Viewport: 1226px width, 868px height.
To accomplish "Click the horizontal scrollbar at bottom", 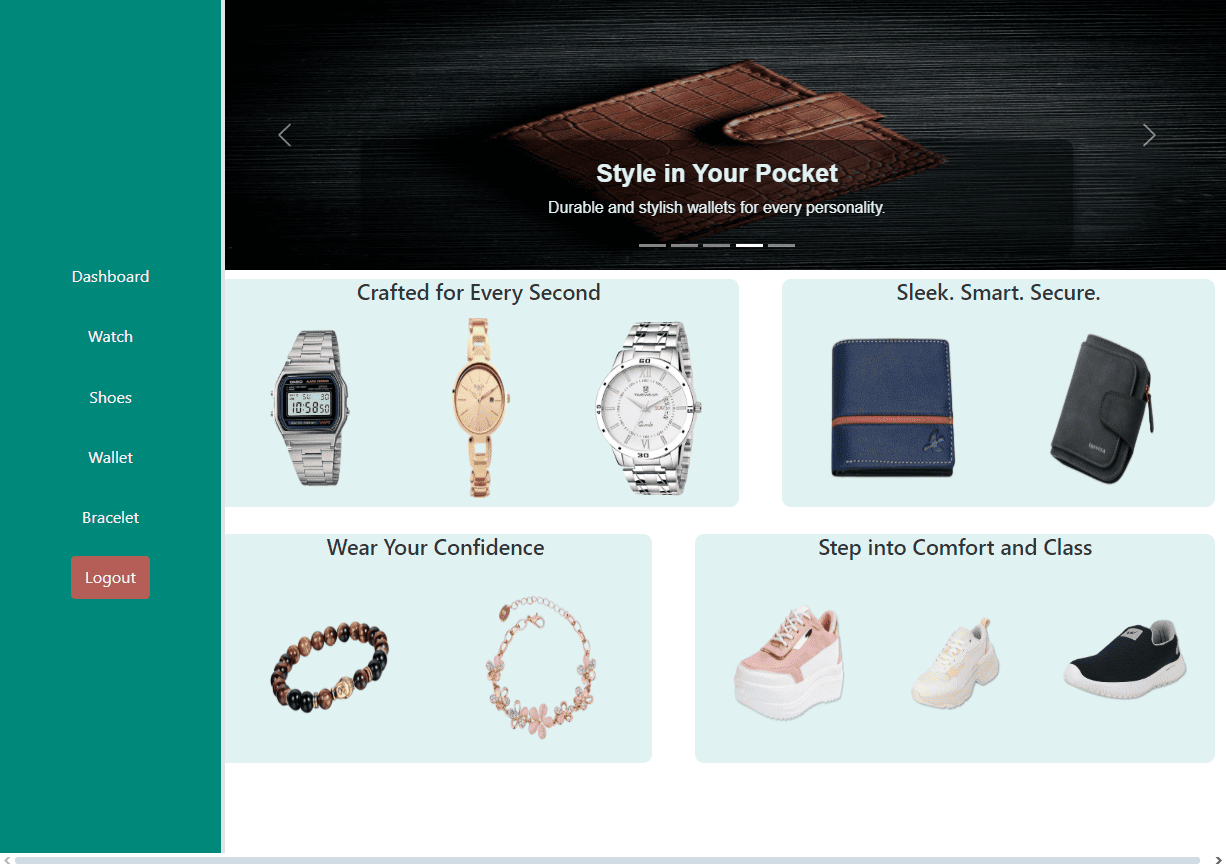I will click(607, 860).
